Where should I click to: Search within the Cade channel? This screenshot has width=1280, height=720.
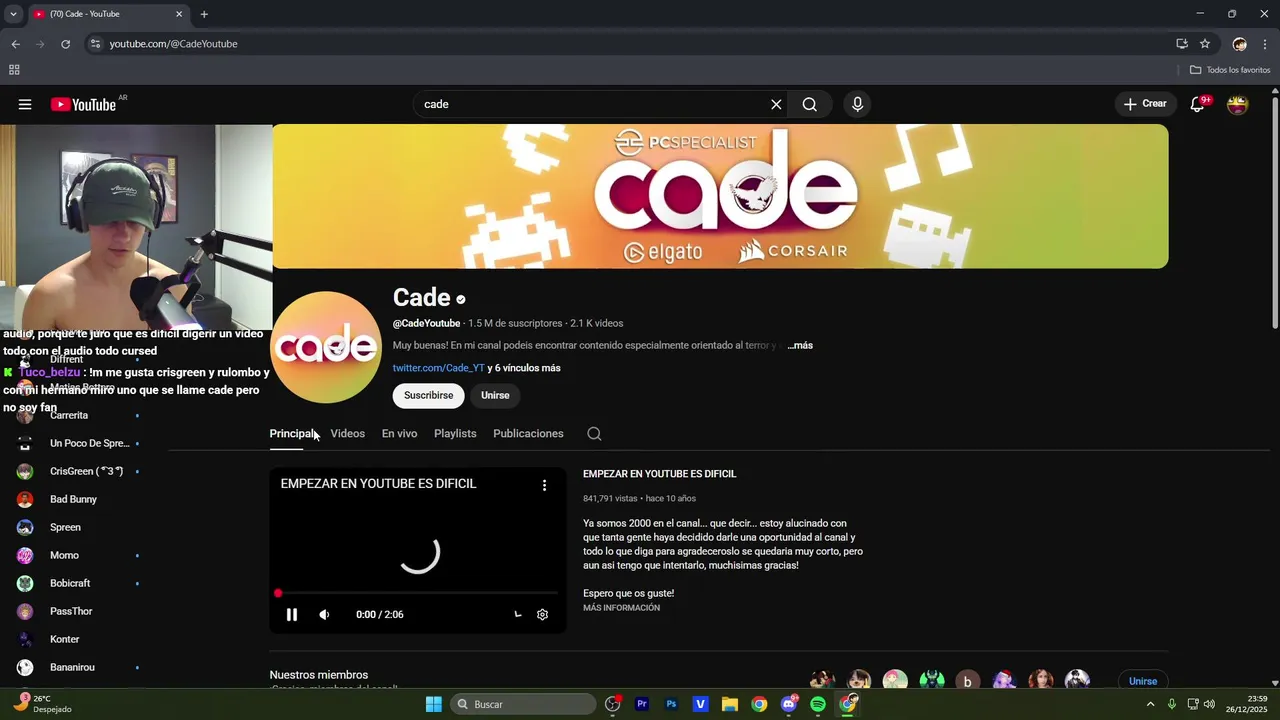click(594, 434)
